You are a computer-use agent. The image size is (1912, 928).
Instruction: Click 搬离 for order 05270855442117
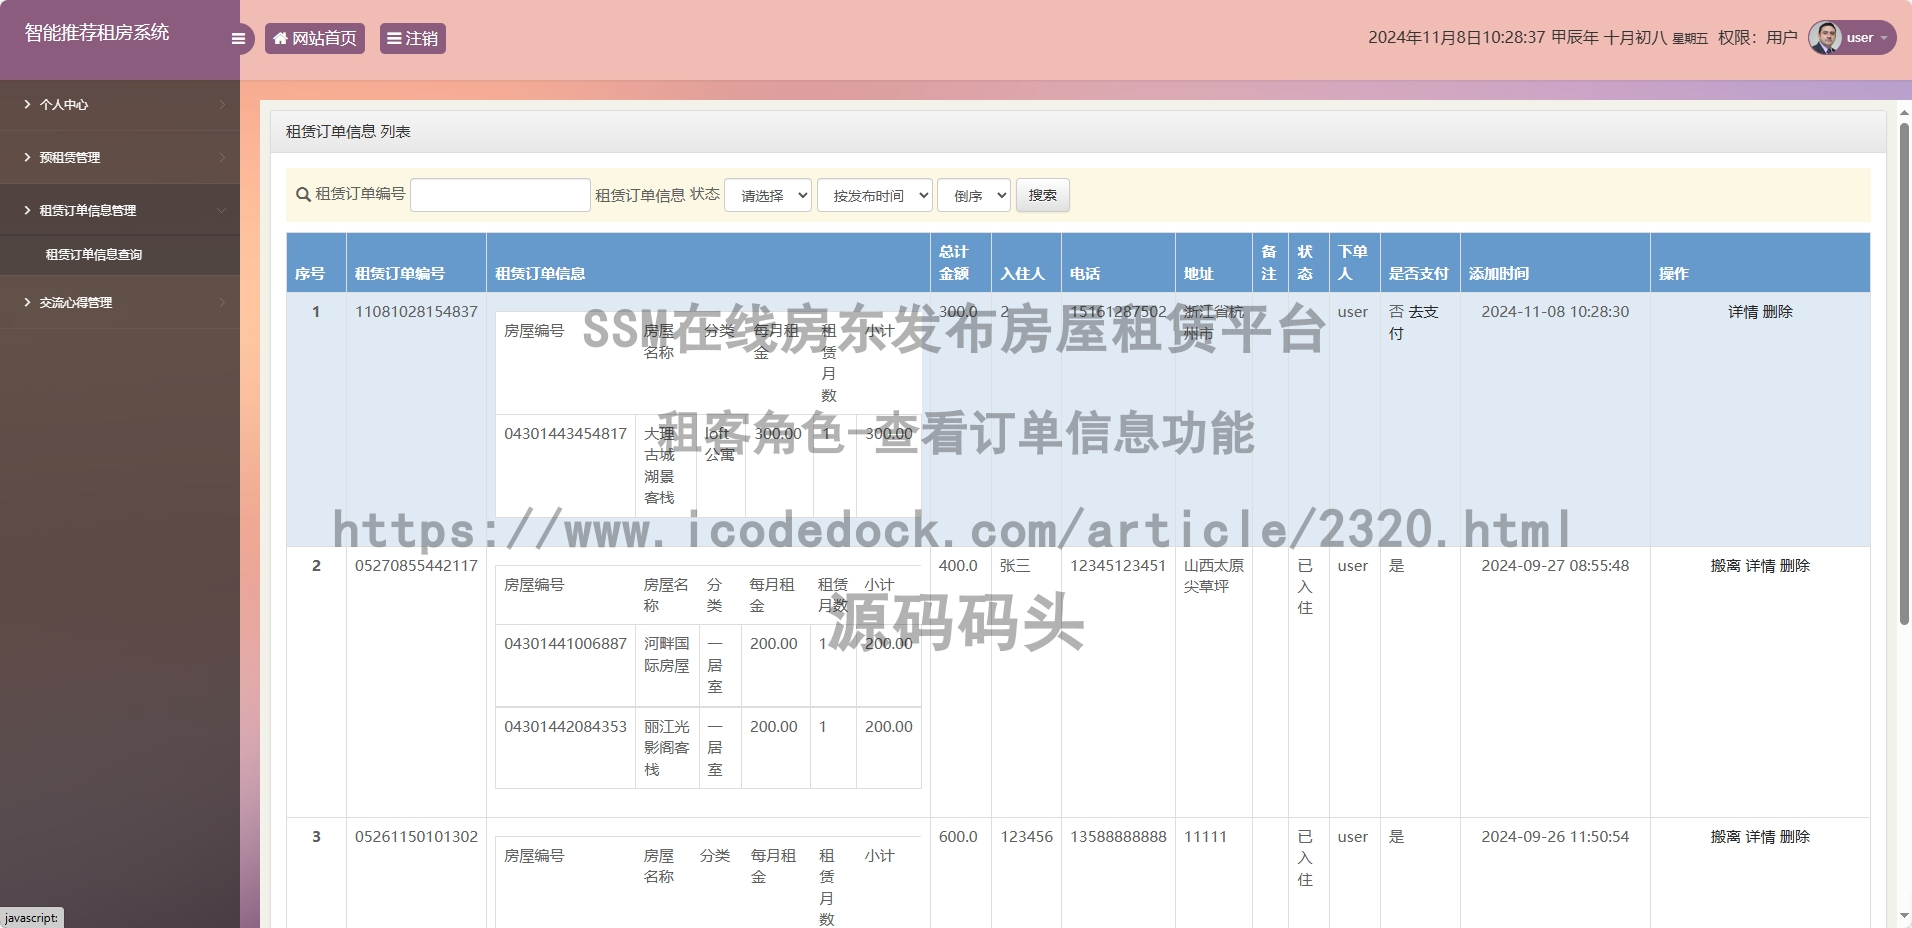(1726, 566)
